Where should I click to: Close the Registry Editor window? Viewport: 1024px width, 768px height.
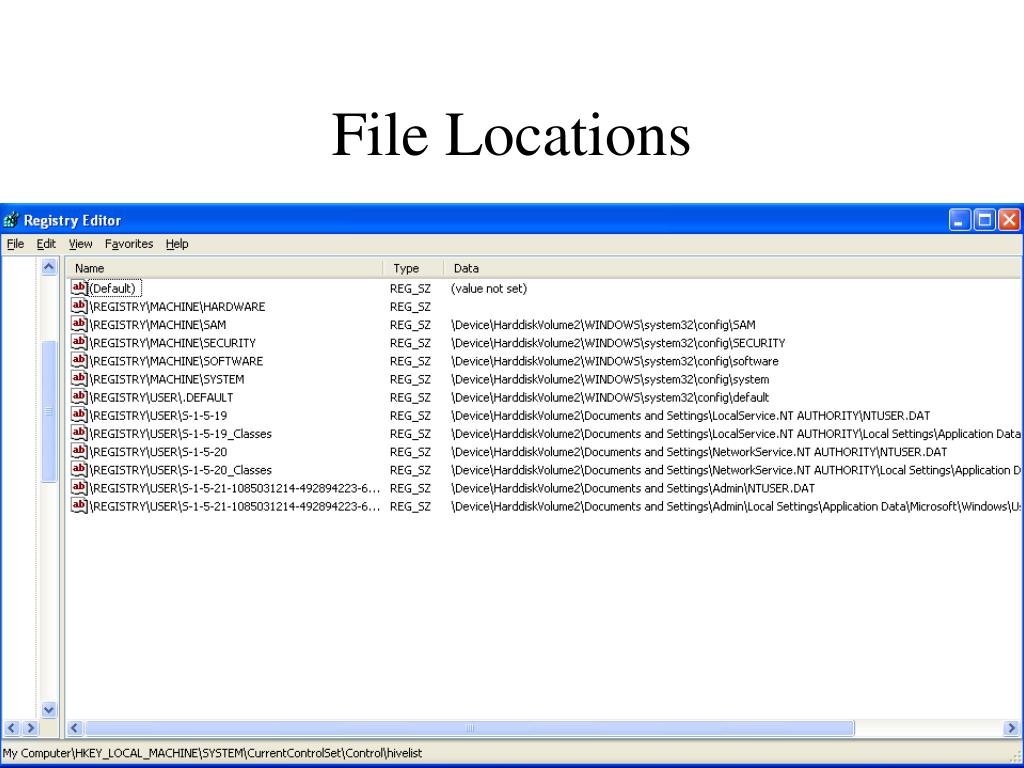point(1009,220)
